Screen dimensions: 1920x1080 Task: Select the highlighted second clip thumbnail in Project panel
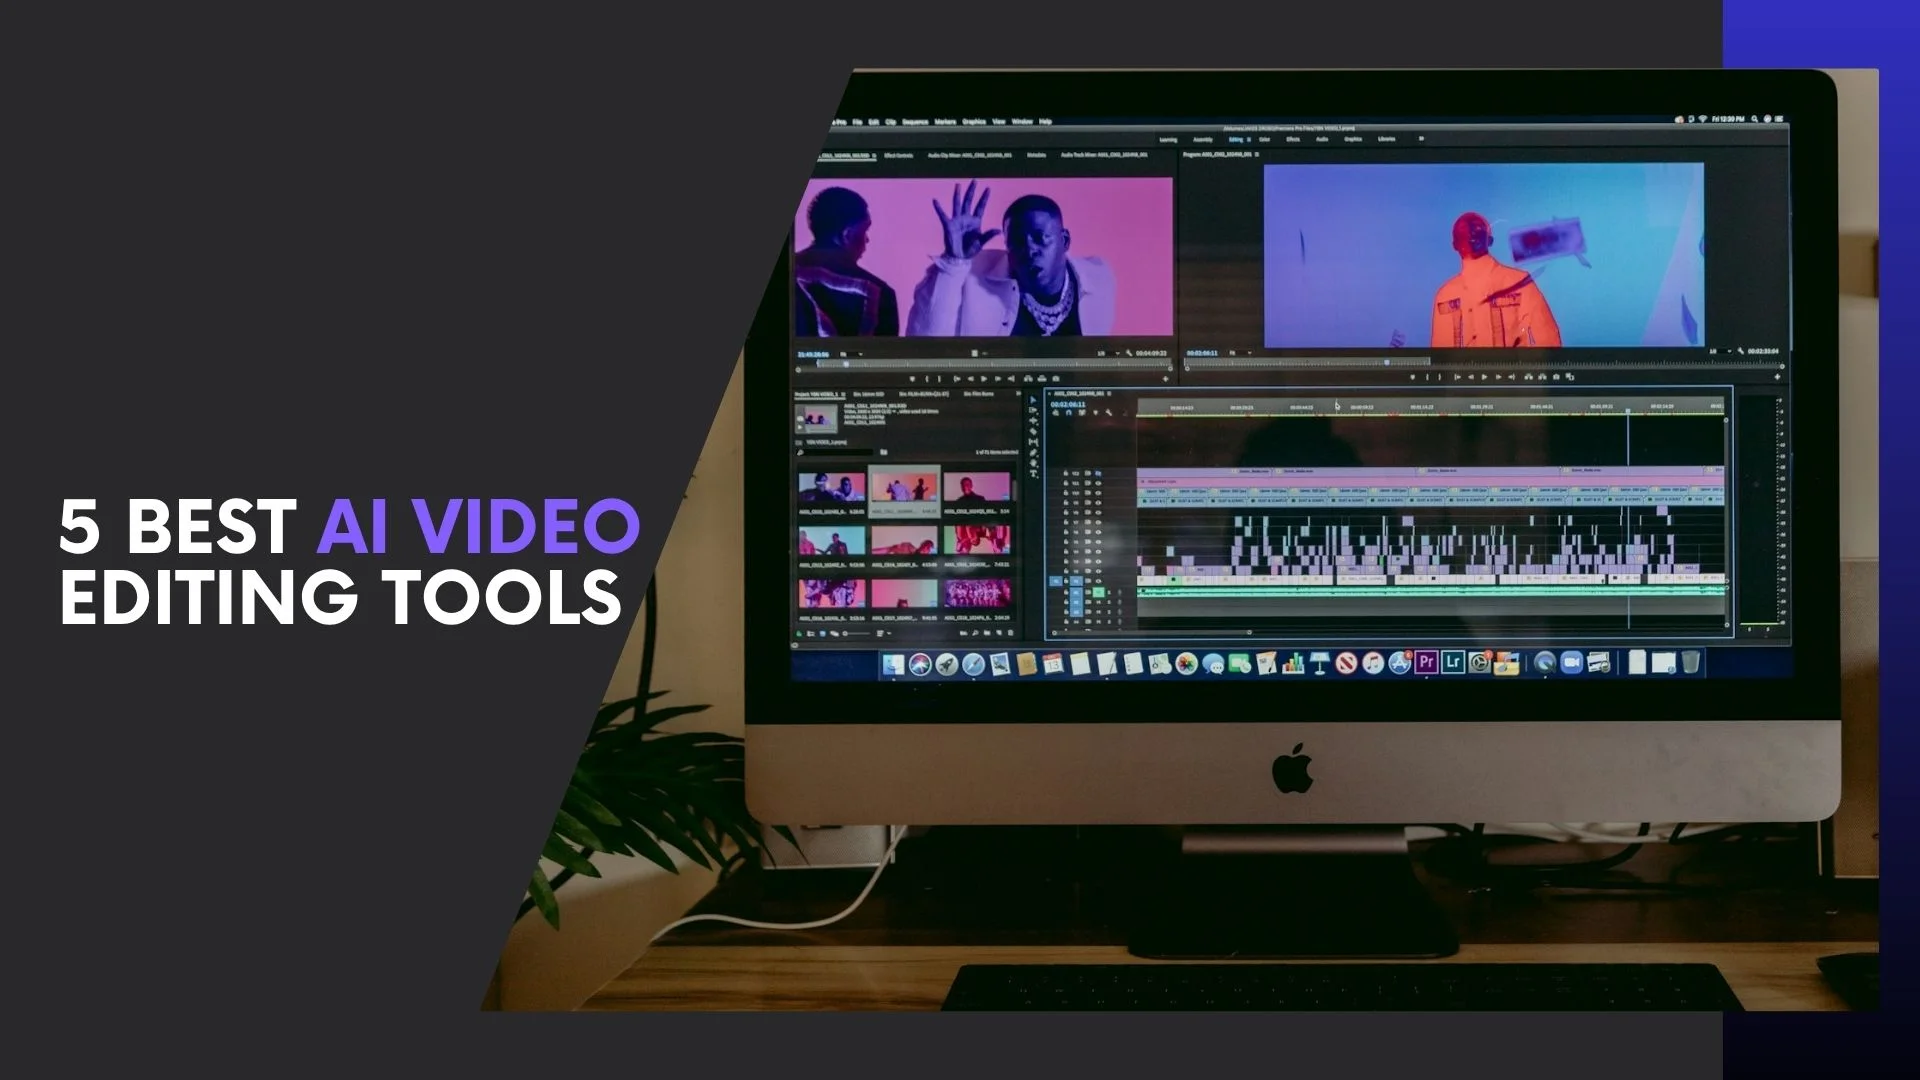click(x=904, y=490)
